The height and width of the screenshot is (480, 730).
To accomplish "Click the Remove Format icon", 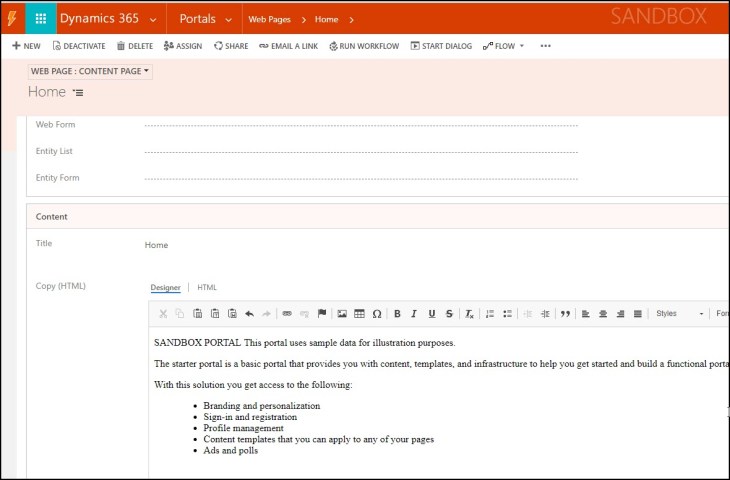I will [469, 314].
